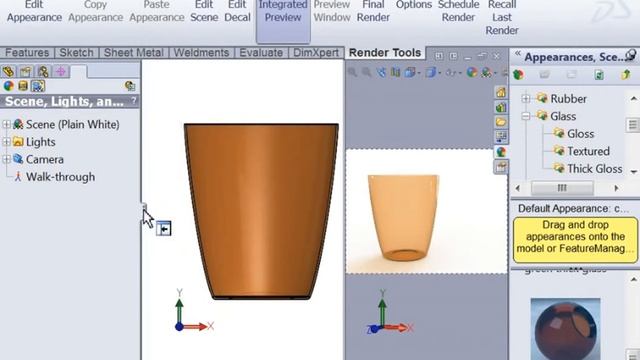Open File Explorer task pane tab
640x360 pixels.
501,122
